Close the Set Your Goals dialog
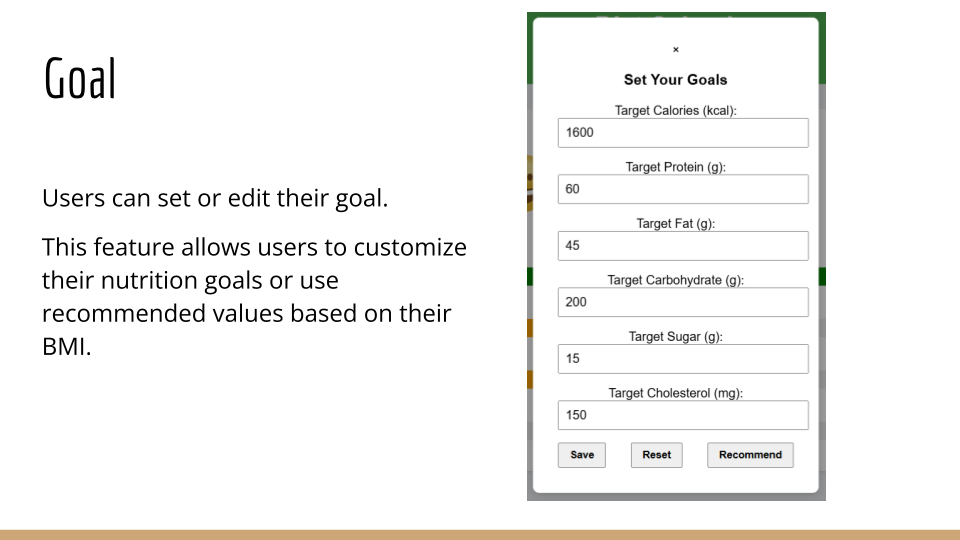Viewport: 960px width, 540px height. (676, 49)
